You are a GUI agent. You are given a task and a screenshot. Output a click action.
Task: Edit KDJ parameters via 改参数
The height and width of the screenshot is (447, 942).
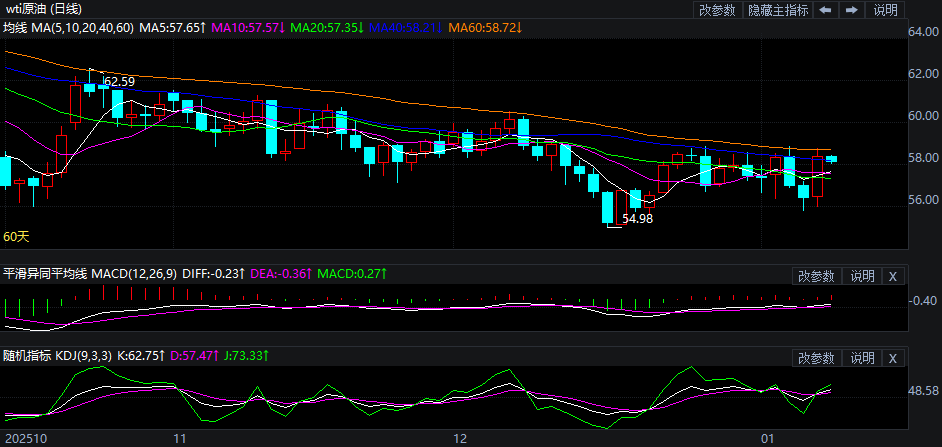tap(816, 358)
